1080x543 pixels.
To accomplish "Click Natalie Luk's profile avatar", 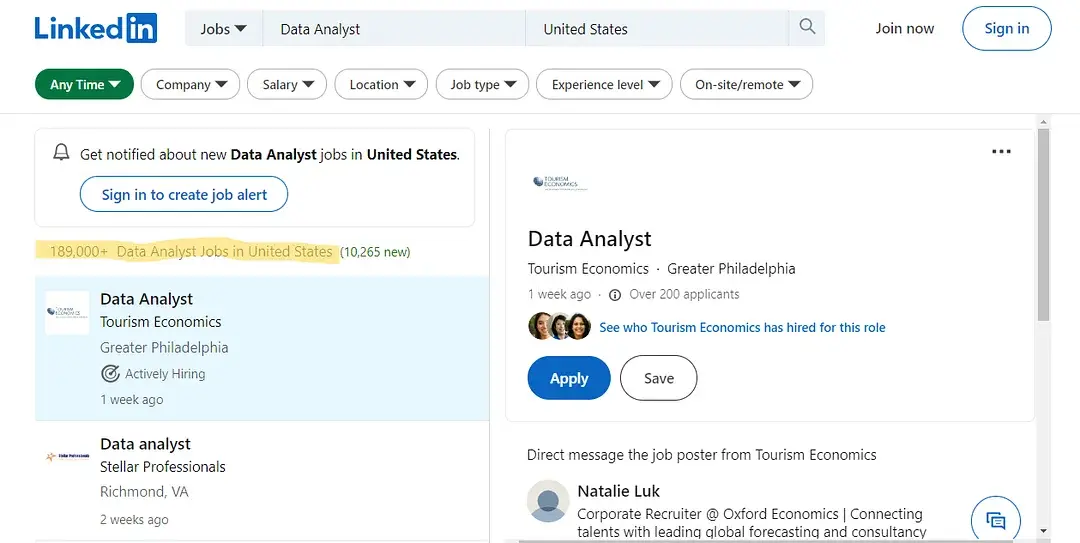I will tap(548, 501).
